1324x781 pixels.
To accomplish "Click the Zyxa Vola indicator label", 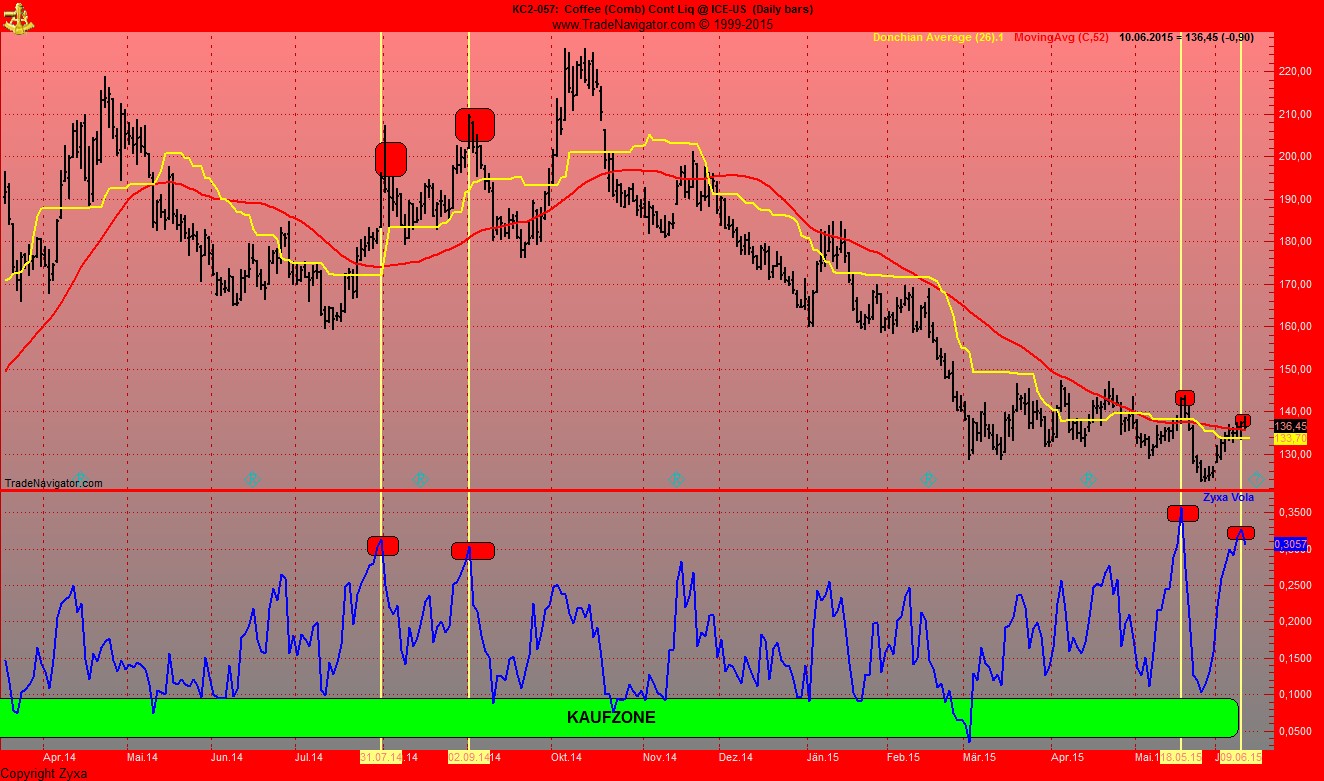I will pos(1228,497).
